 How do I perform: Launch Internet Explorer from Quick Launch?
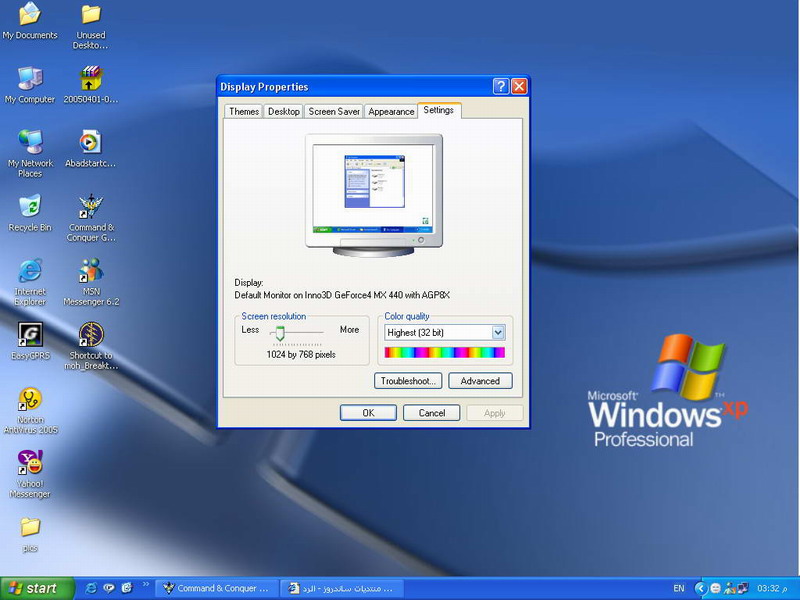point(91,588)
